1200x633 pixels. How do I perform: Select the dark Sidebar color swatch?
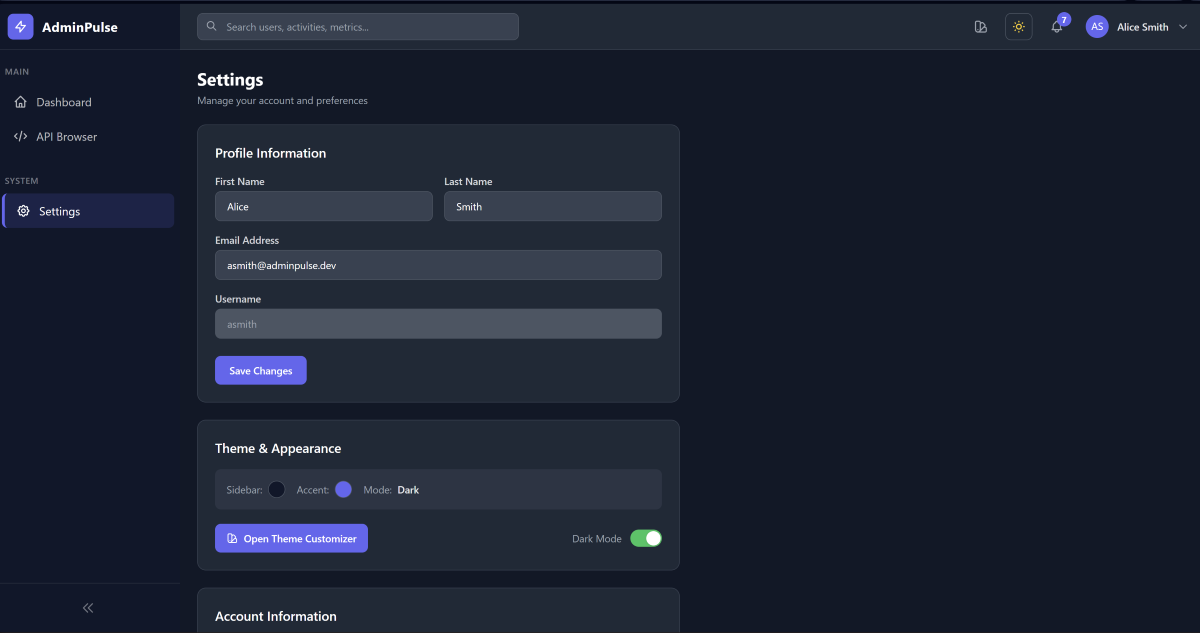coord(277,489)
